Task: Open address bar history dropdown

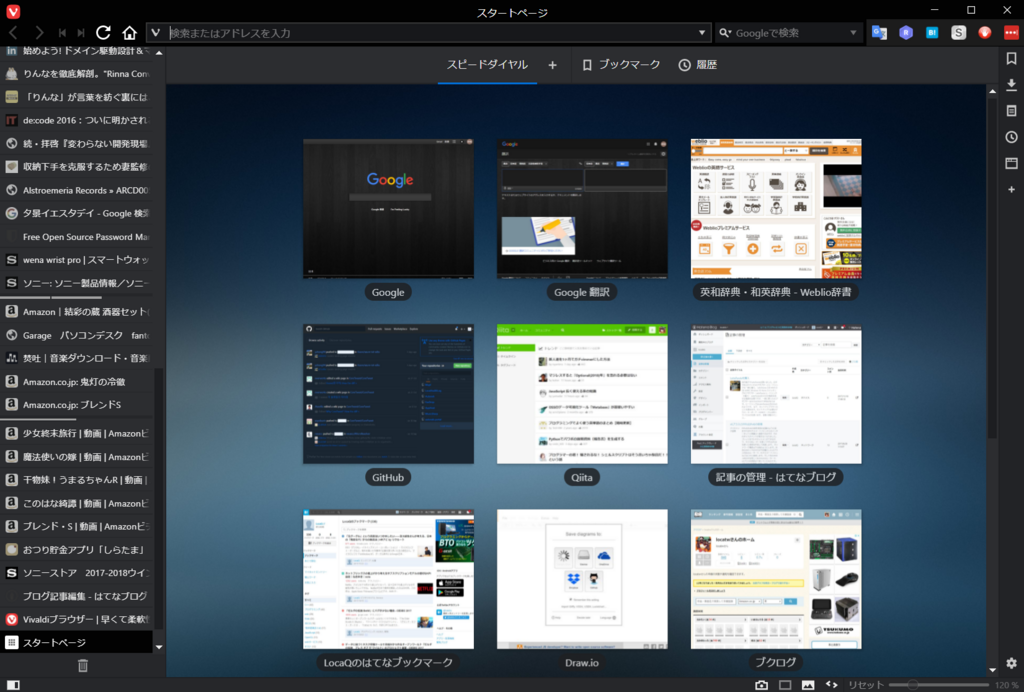Action: 702,33
